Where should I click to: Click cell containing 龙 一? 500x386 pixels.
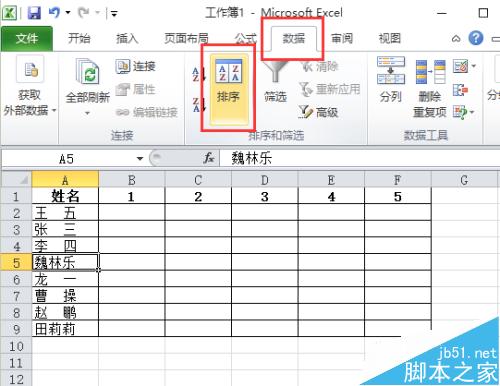pos(65,279)
